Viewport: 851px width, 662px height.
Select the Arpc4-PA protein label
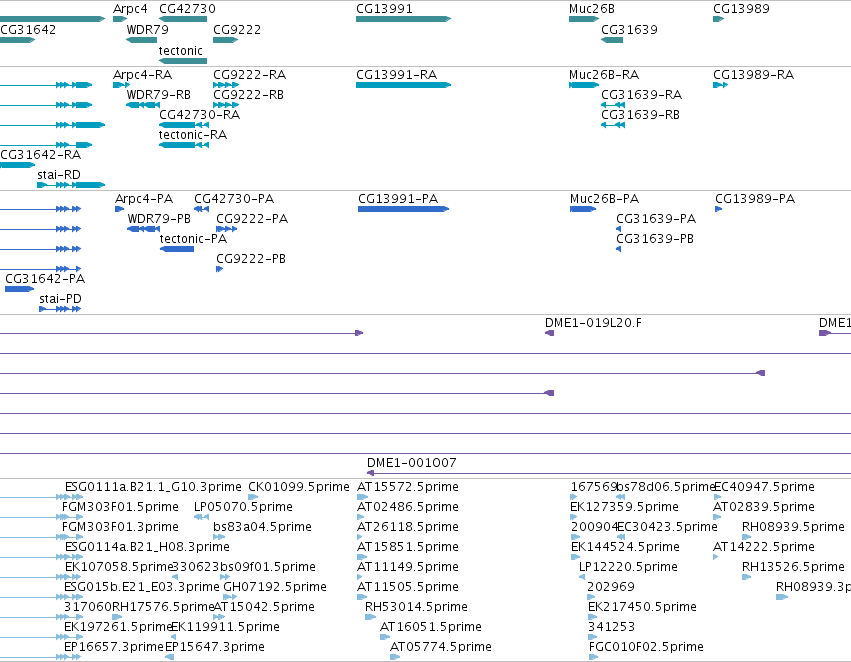click(x=144, y=199)
